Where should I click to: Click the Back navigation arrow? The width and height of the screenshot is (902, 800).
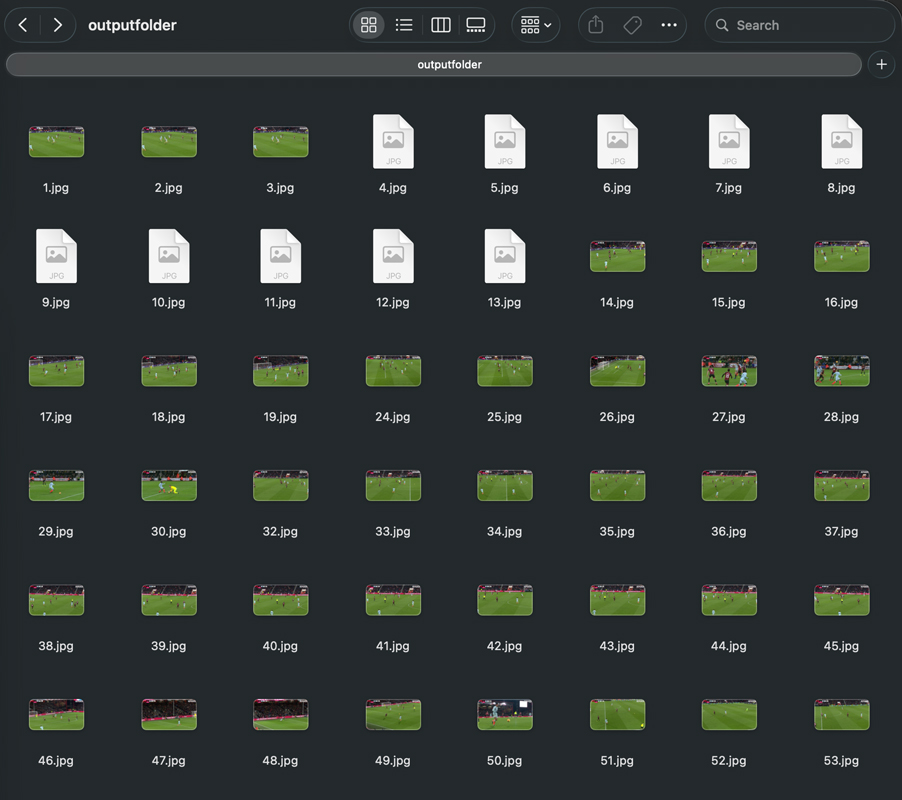[x=22, y=24]
